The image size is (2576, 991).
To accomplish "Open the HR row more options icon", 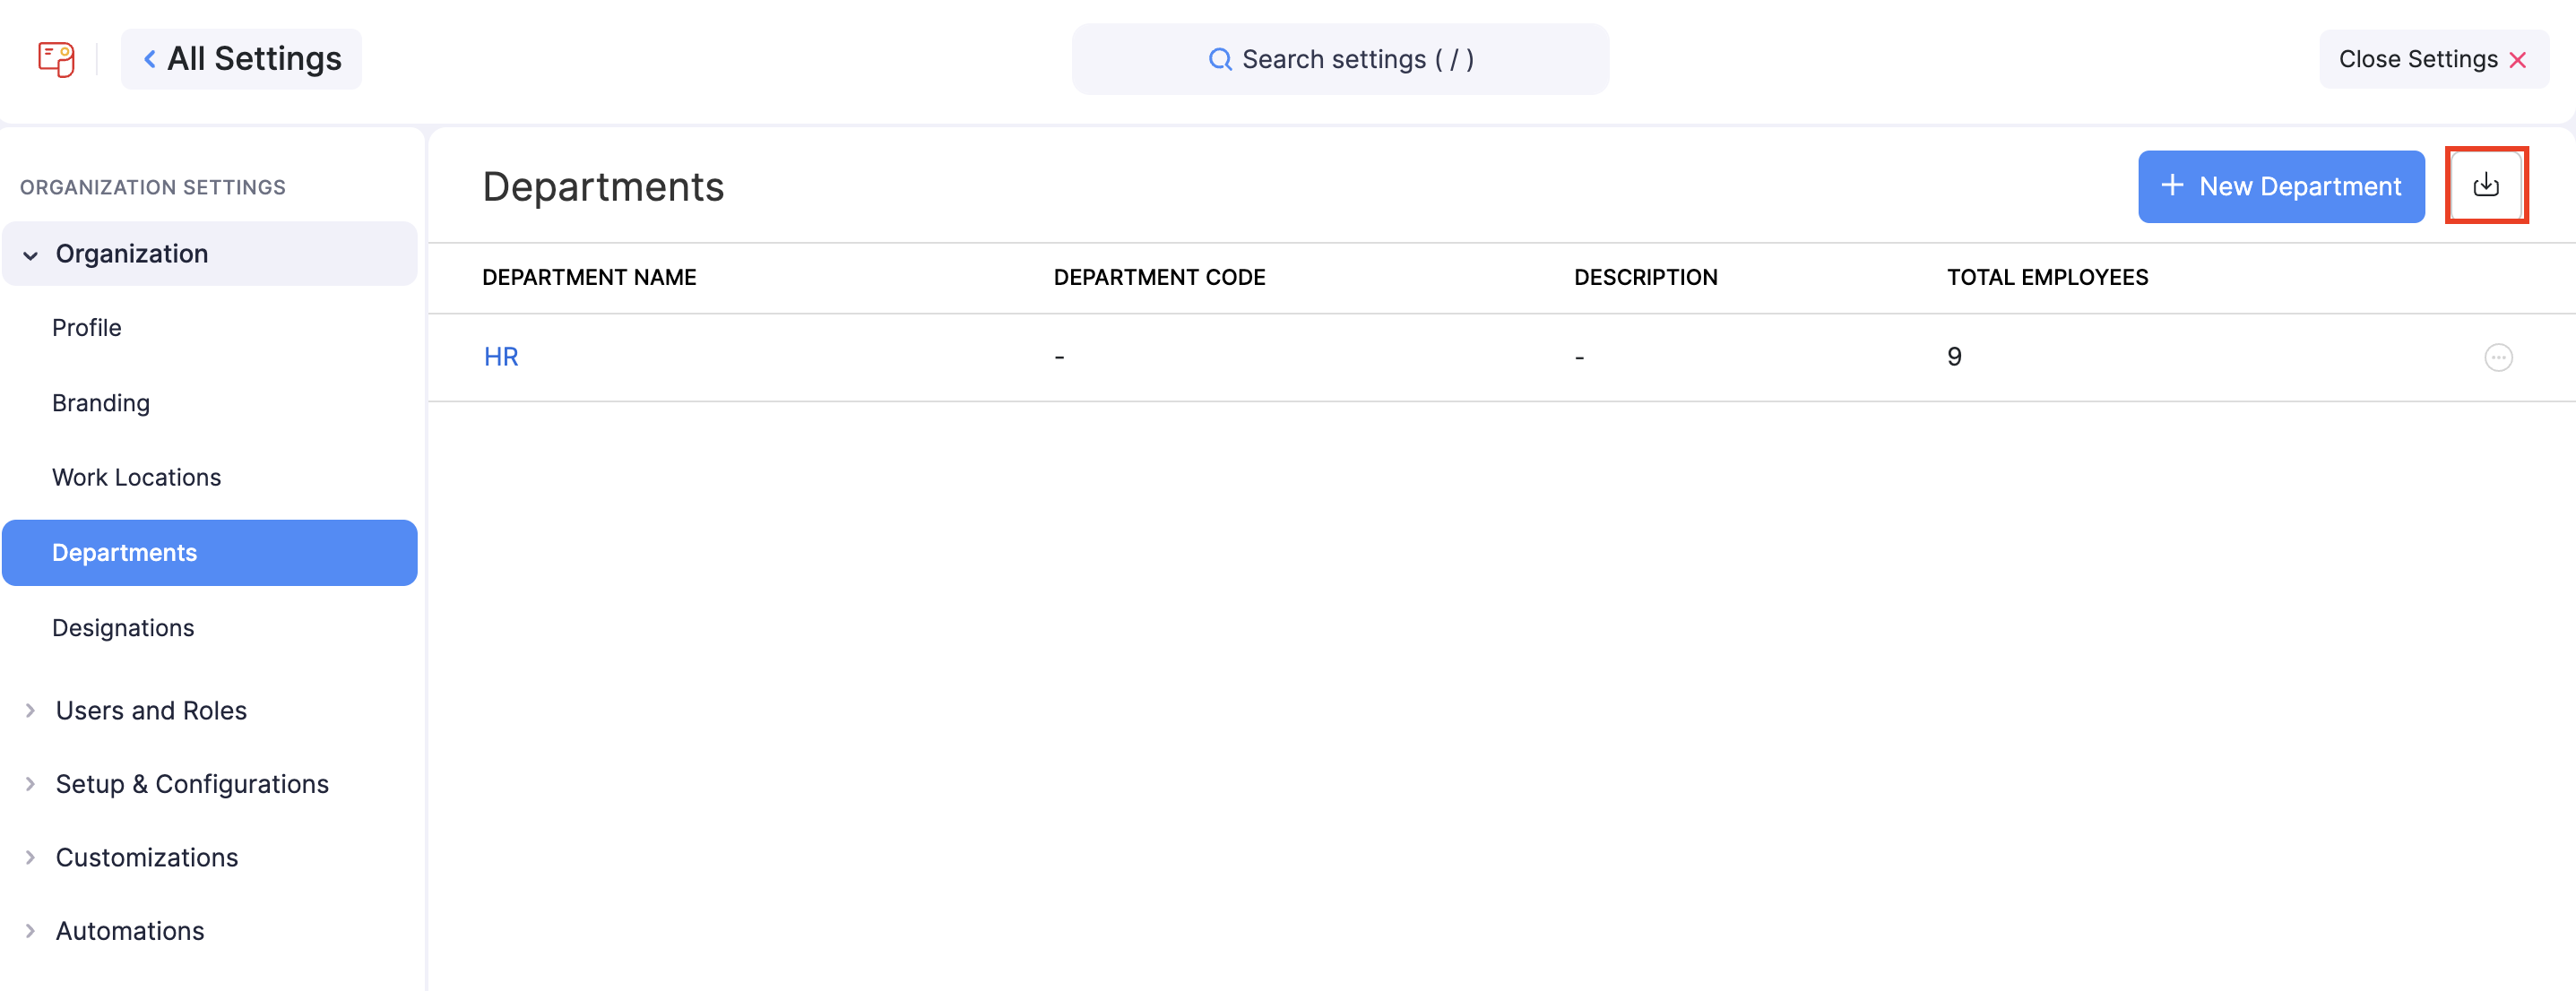I will pos(2497,357).
